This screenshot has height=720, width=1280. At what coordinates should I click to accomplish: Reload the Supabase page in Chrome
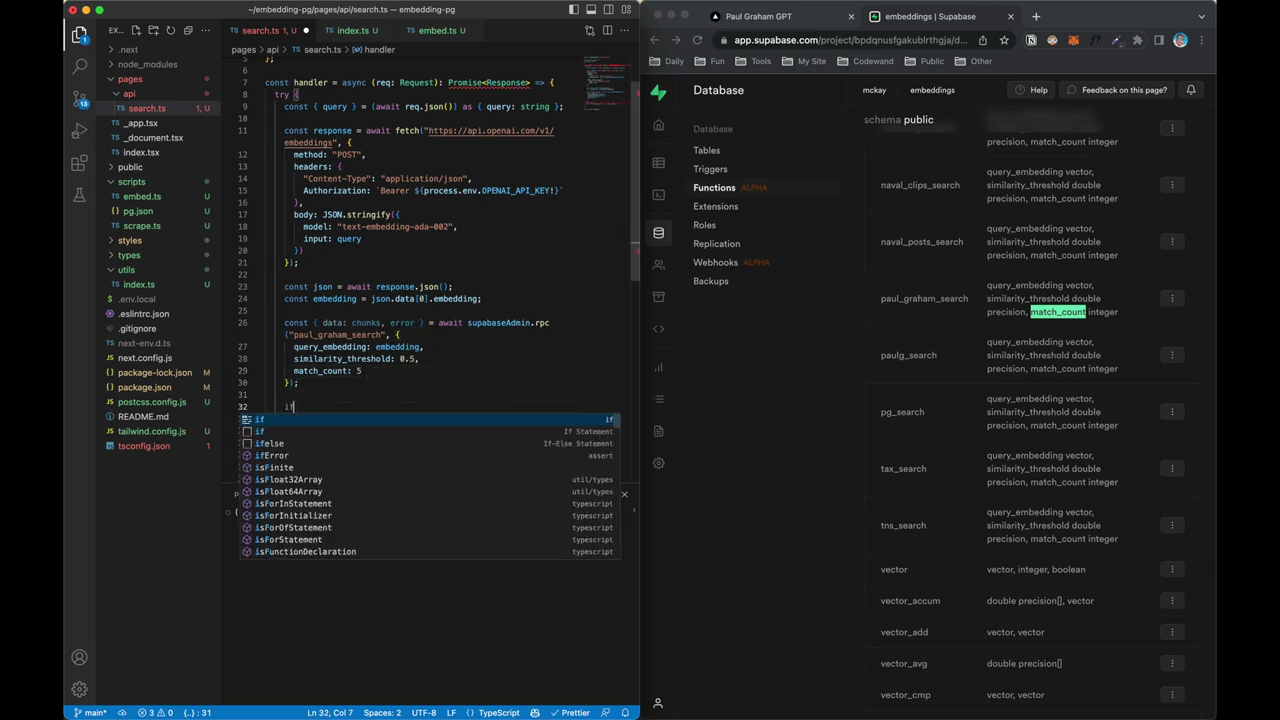[697, 40]
